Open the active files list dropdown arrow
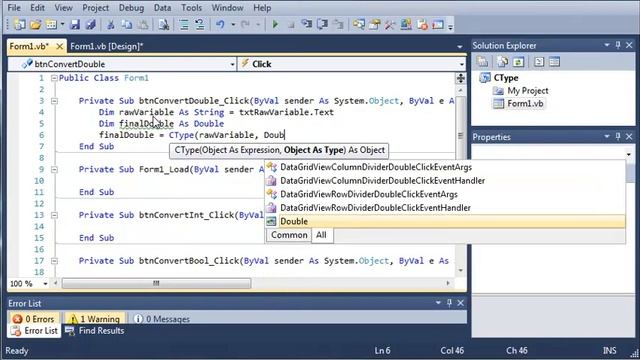This screenshot has width=640, height=360. 460,47
